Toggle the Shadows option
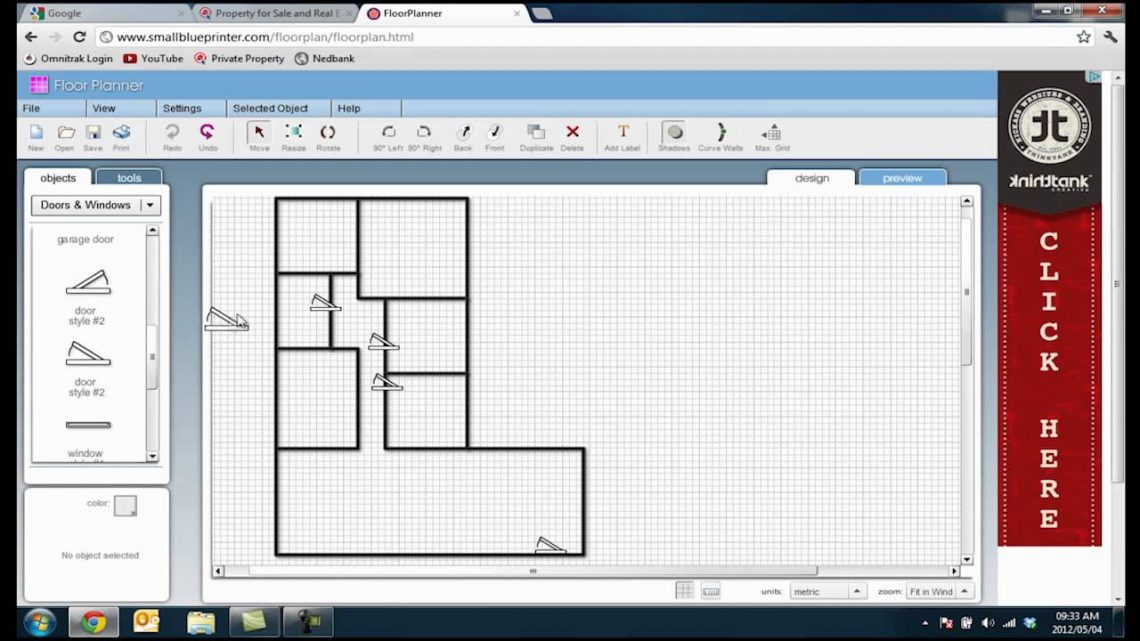1140x641 pixels. [x=674, y=135]
